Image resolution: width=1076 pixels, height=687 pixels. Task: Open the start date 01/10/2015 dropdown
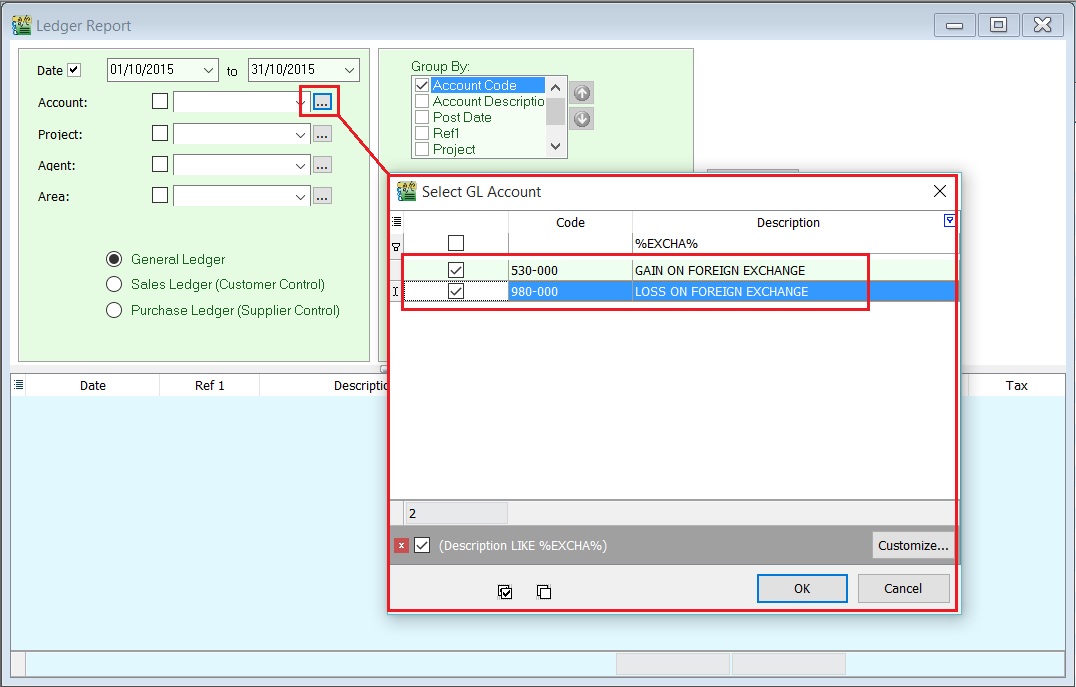pos(208,70)
